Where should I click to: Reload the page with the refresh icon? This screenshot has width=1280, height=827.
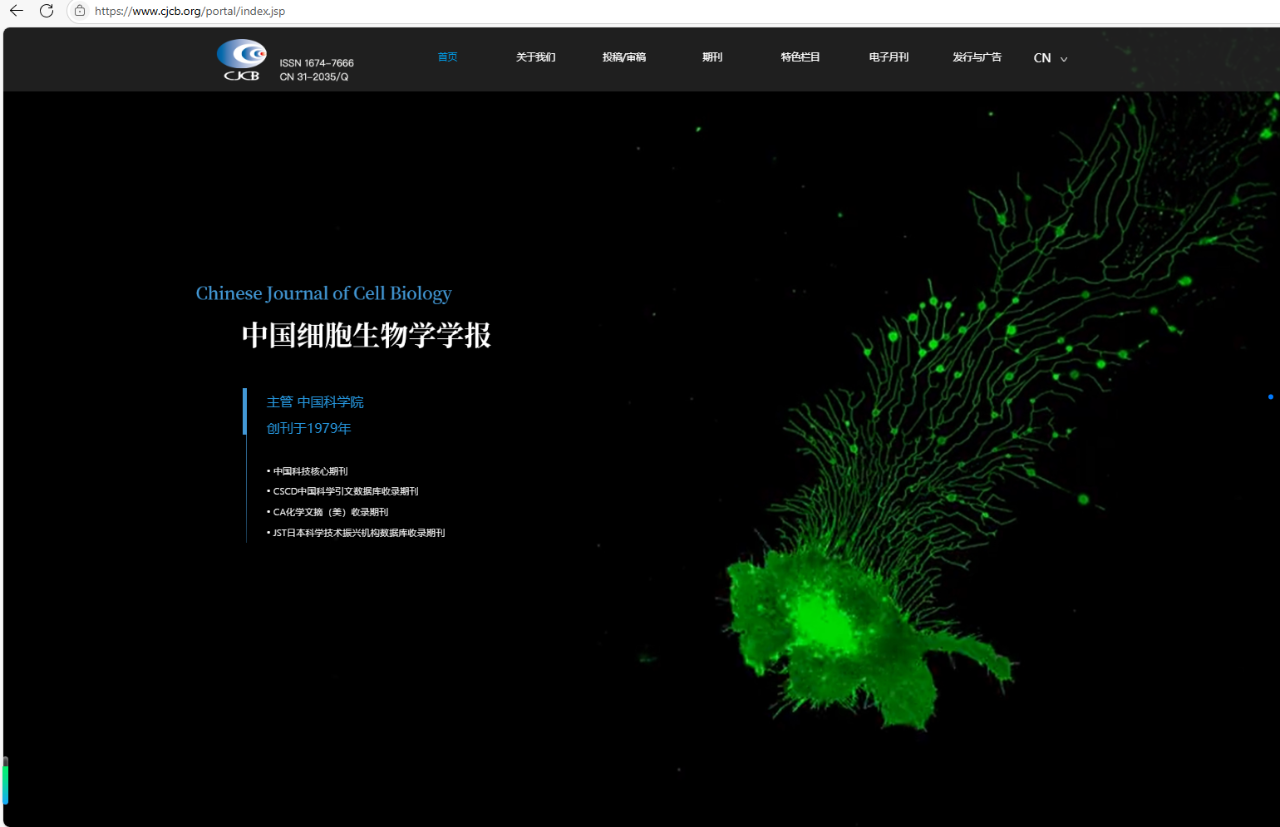[46, 11]
